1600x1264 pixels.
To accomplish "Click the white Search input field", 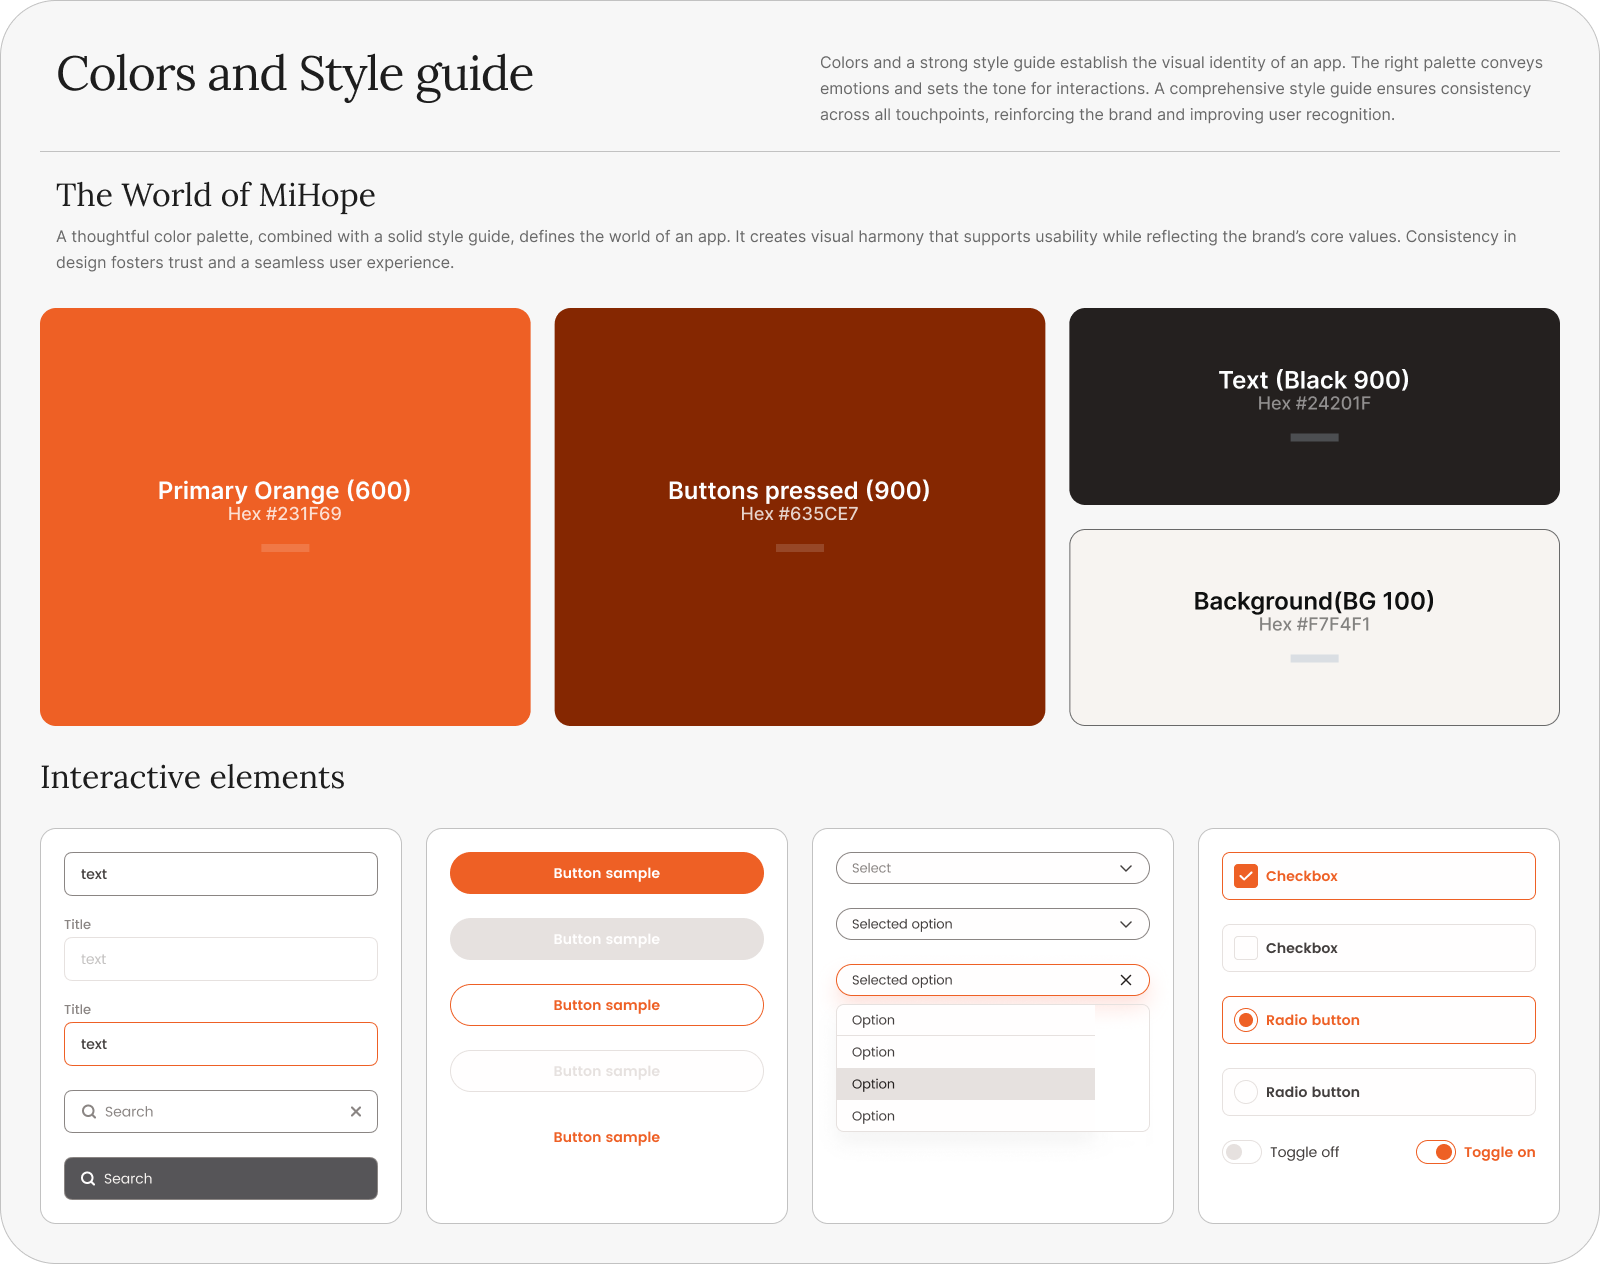I will point(221,1112).
